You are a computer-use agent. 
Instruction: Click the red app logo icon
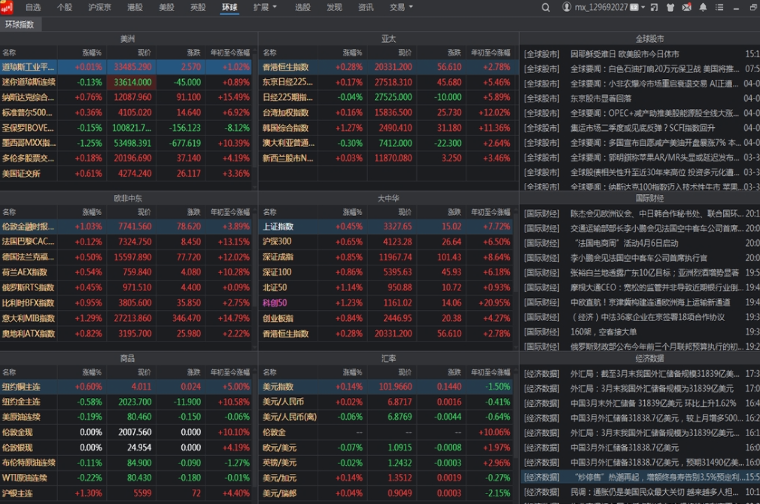7,6
